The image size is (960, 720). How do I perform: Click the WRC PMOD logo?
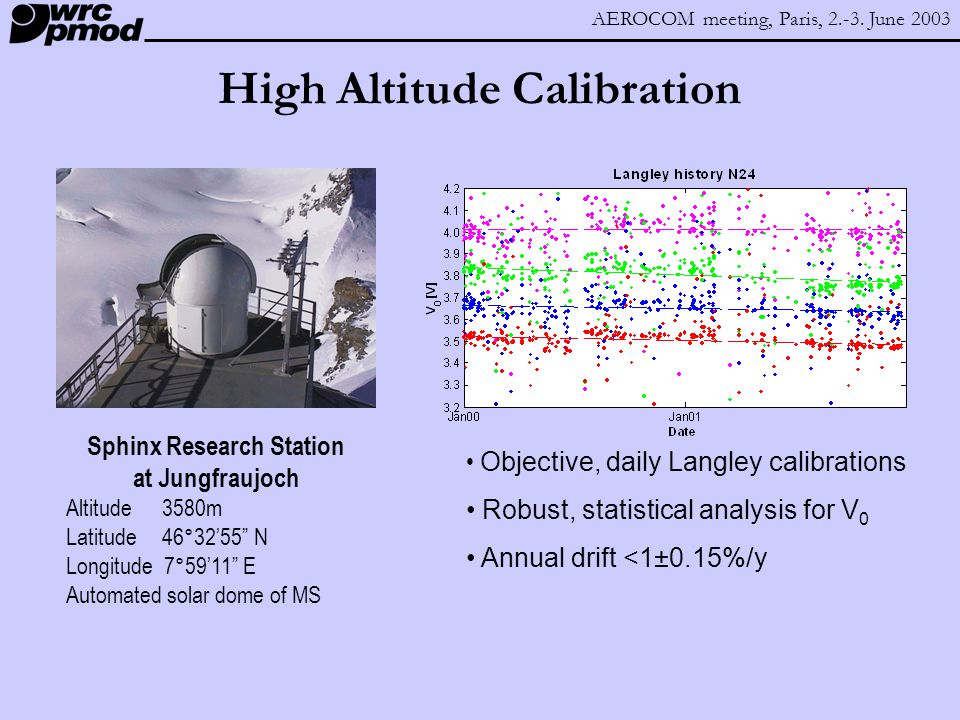point(76,23)
